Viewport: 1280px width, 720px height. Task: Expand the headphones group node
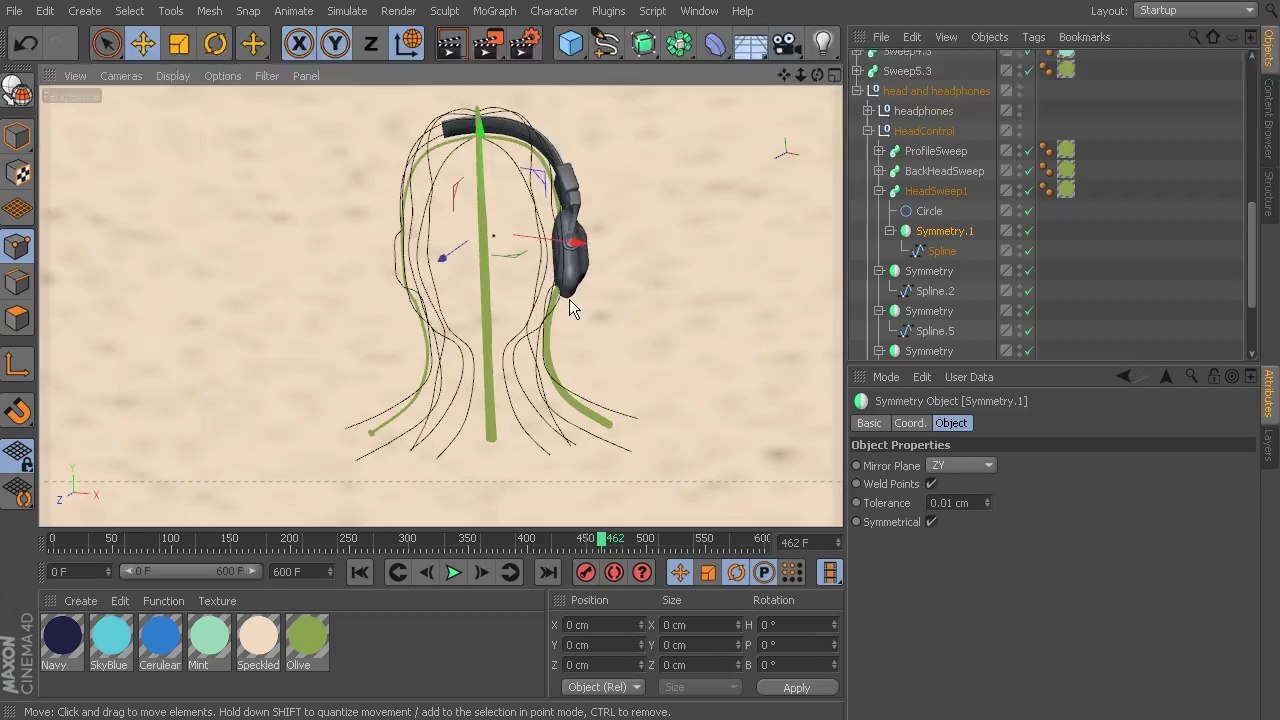coord(868,111)
